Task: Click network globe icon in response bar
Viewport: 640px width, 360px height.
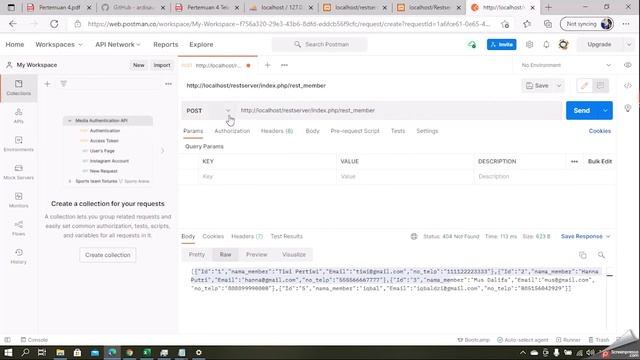Action: coord(414,236)
